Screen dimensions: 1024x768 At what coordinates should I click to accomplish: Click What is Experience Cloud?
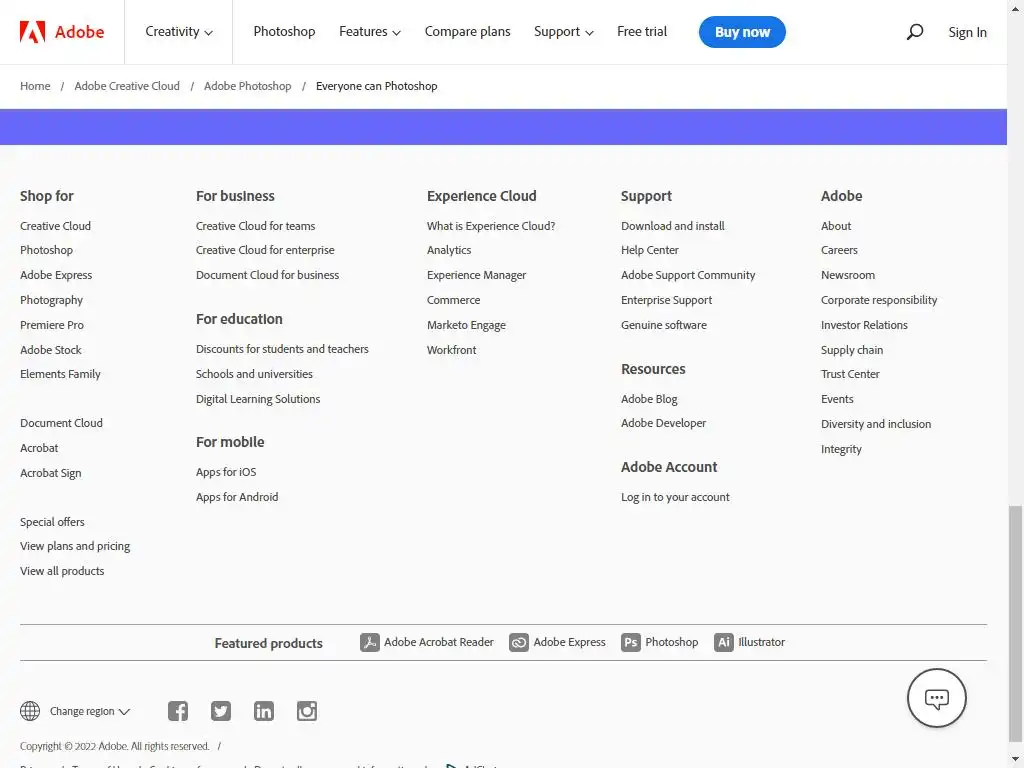[x=491, y=226]
